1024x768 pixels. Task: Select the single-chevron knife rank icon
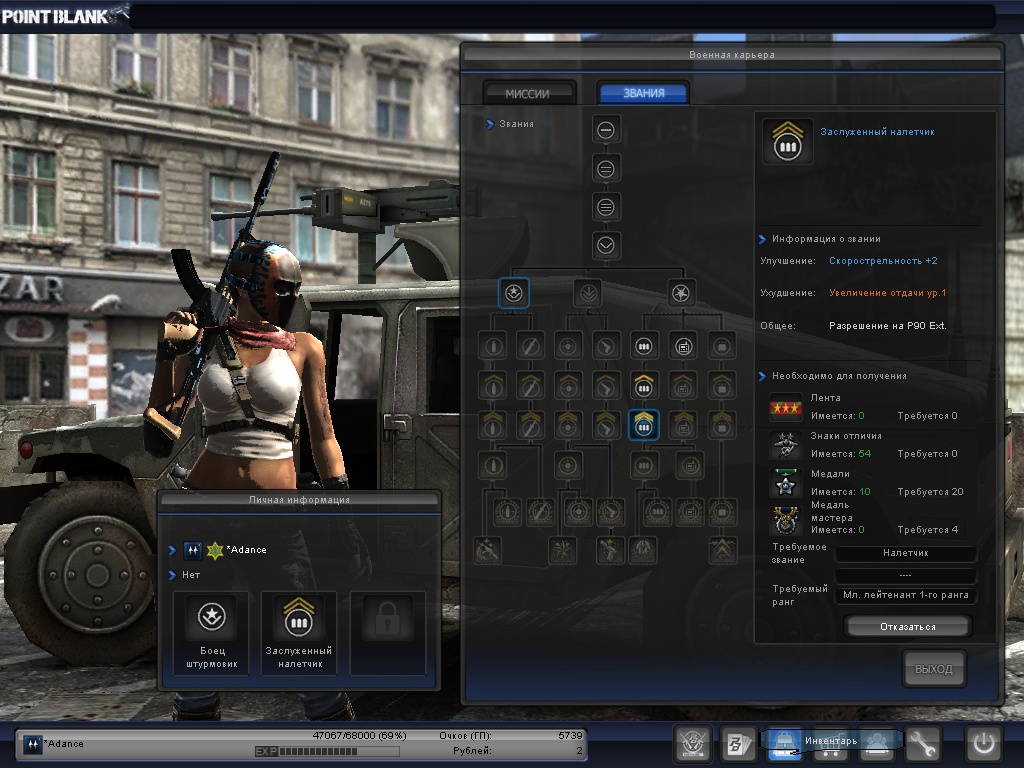click(x=530, y=385)
